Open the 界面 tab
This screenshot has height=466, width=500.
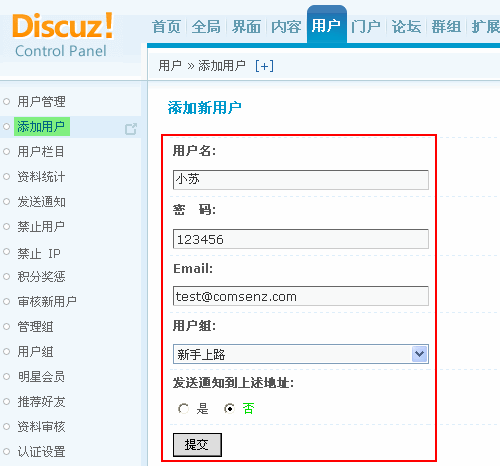(x=246, y=27)
